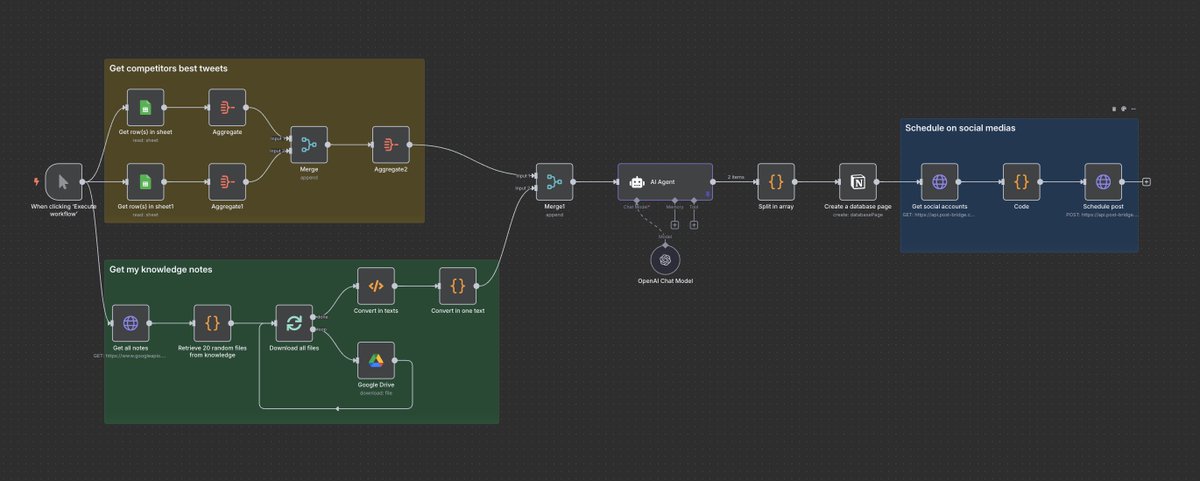Click the orange trigger lightning bolt icon
Screen dimensions: 1200x481
click(x=37, y=182)
